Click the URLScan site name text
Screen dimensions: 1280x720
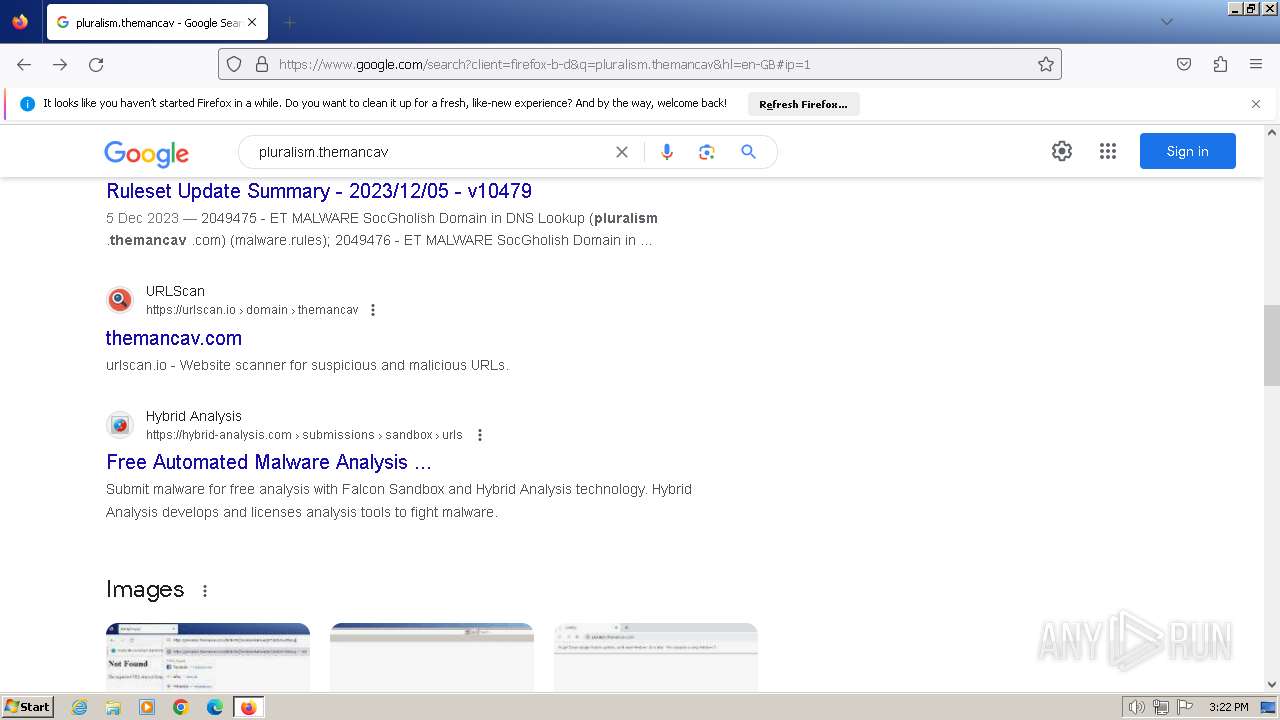(175, 291)
